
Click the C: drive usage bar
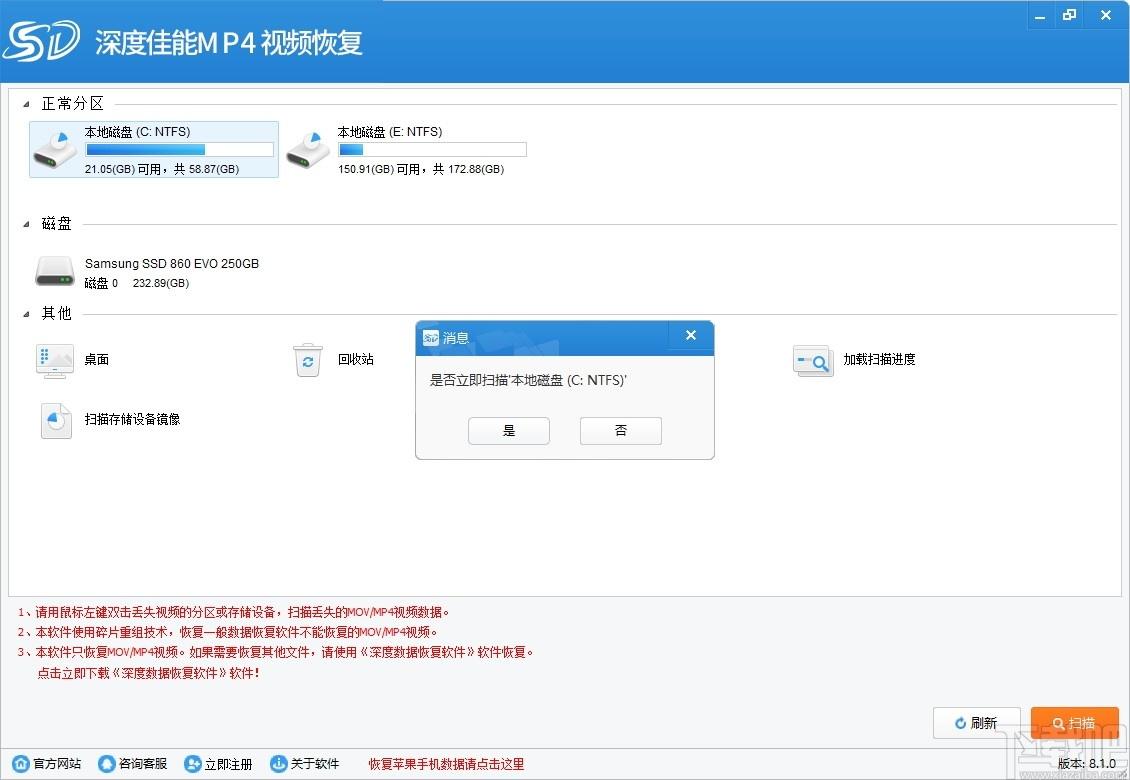tap(179, 149)
